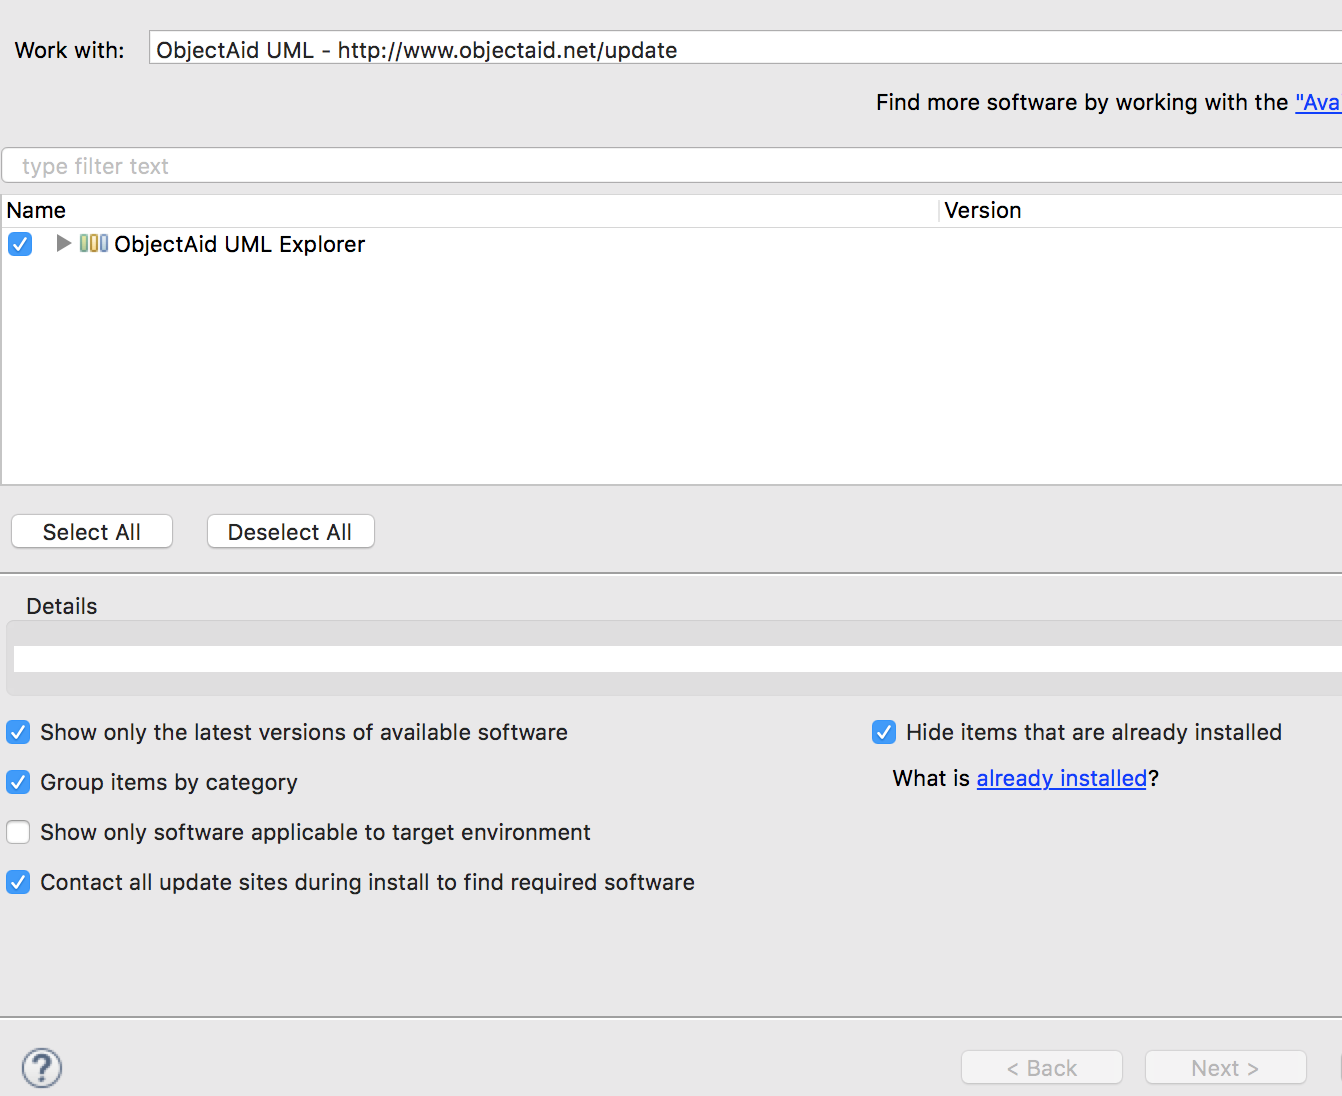Focus the type filter text field

point(672,165)
